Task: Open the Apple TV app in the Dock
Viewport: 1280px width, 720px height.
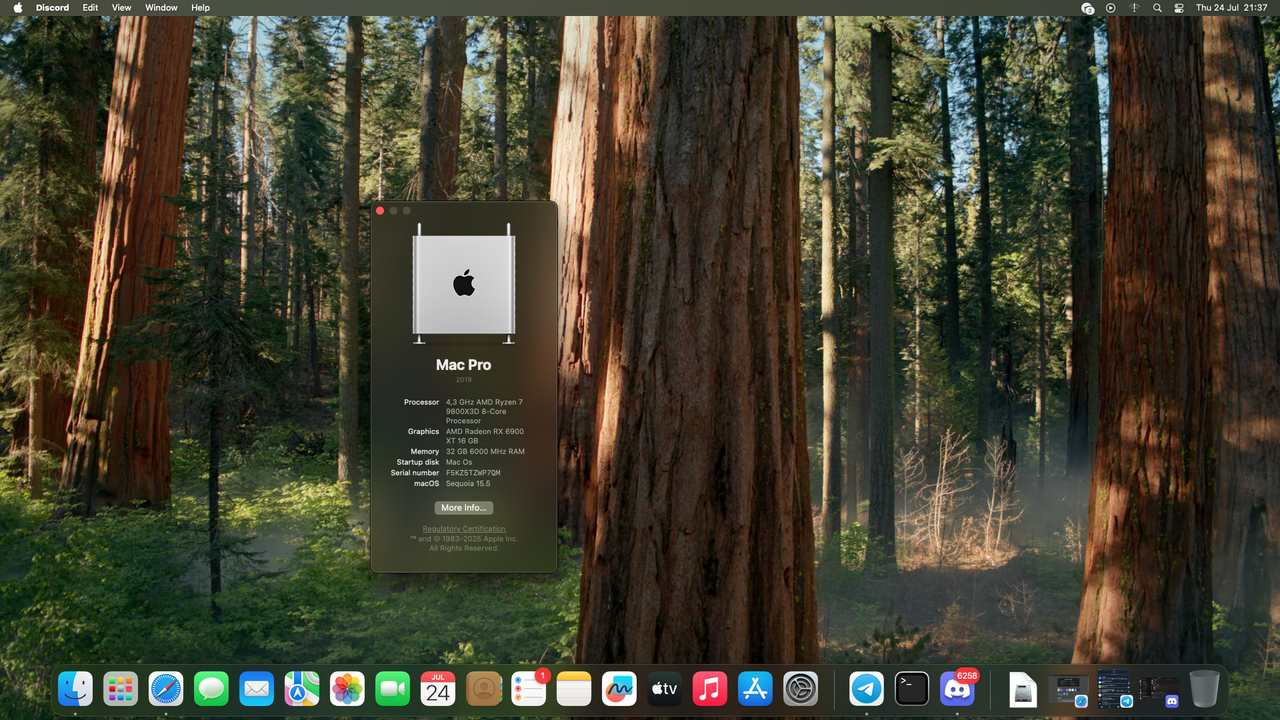Action: click(665, 689)
